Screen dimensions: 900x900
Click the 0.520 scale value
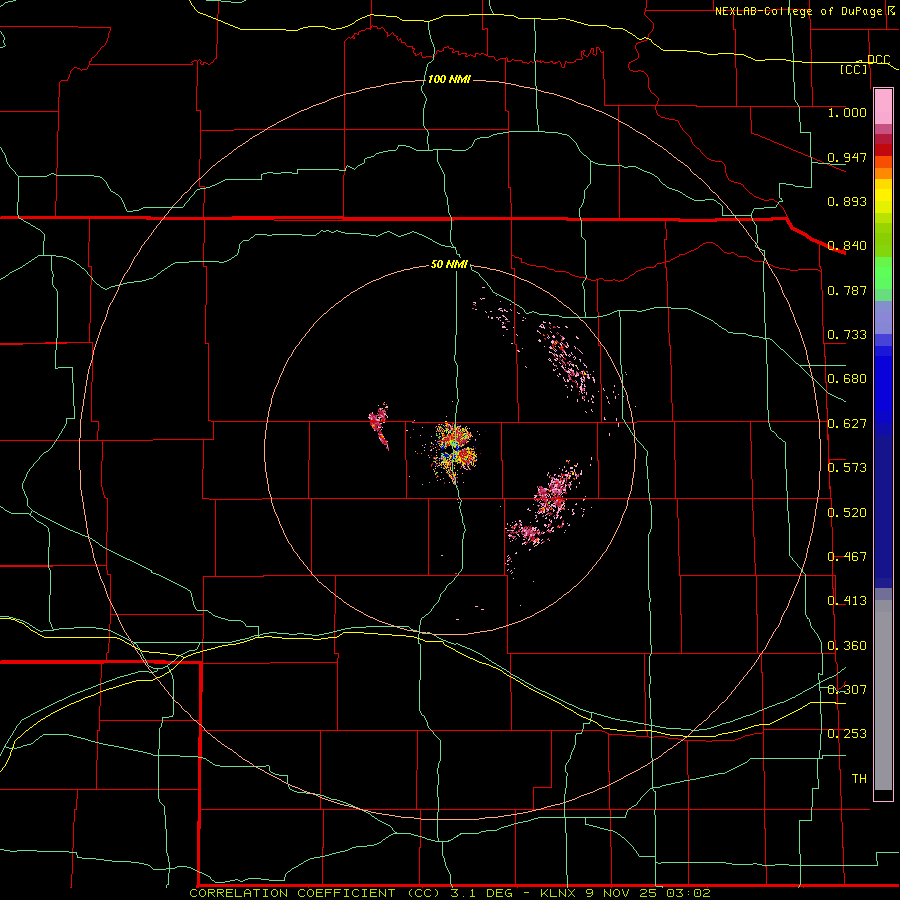tap(847, 512)
